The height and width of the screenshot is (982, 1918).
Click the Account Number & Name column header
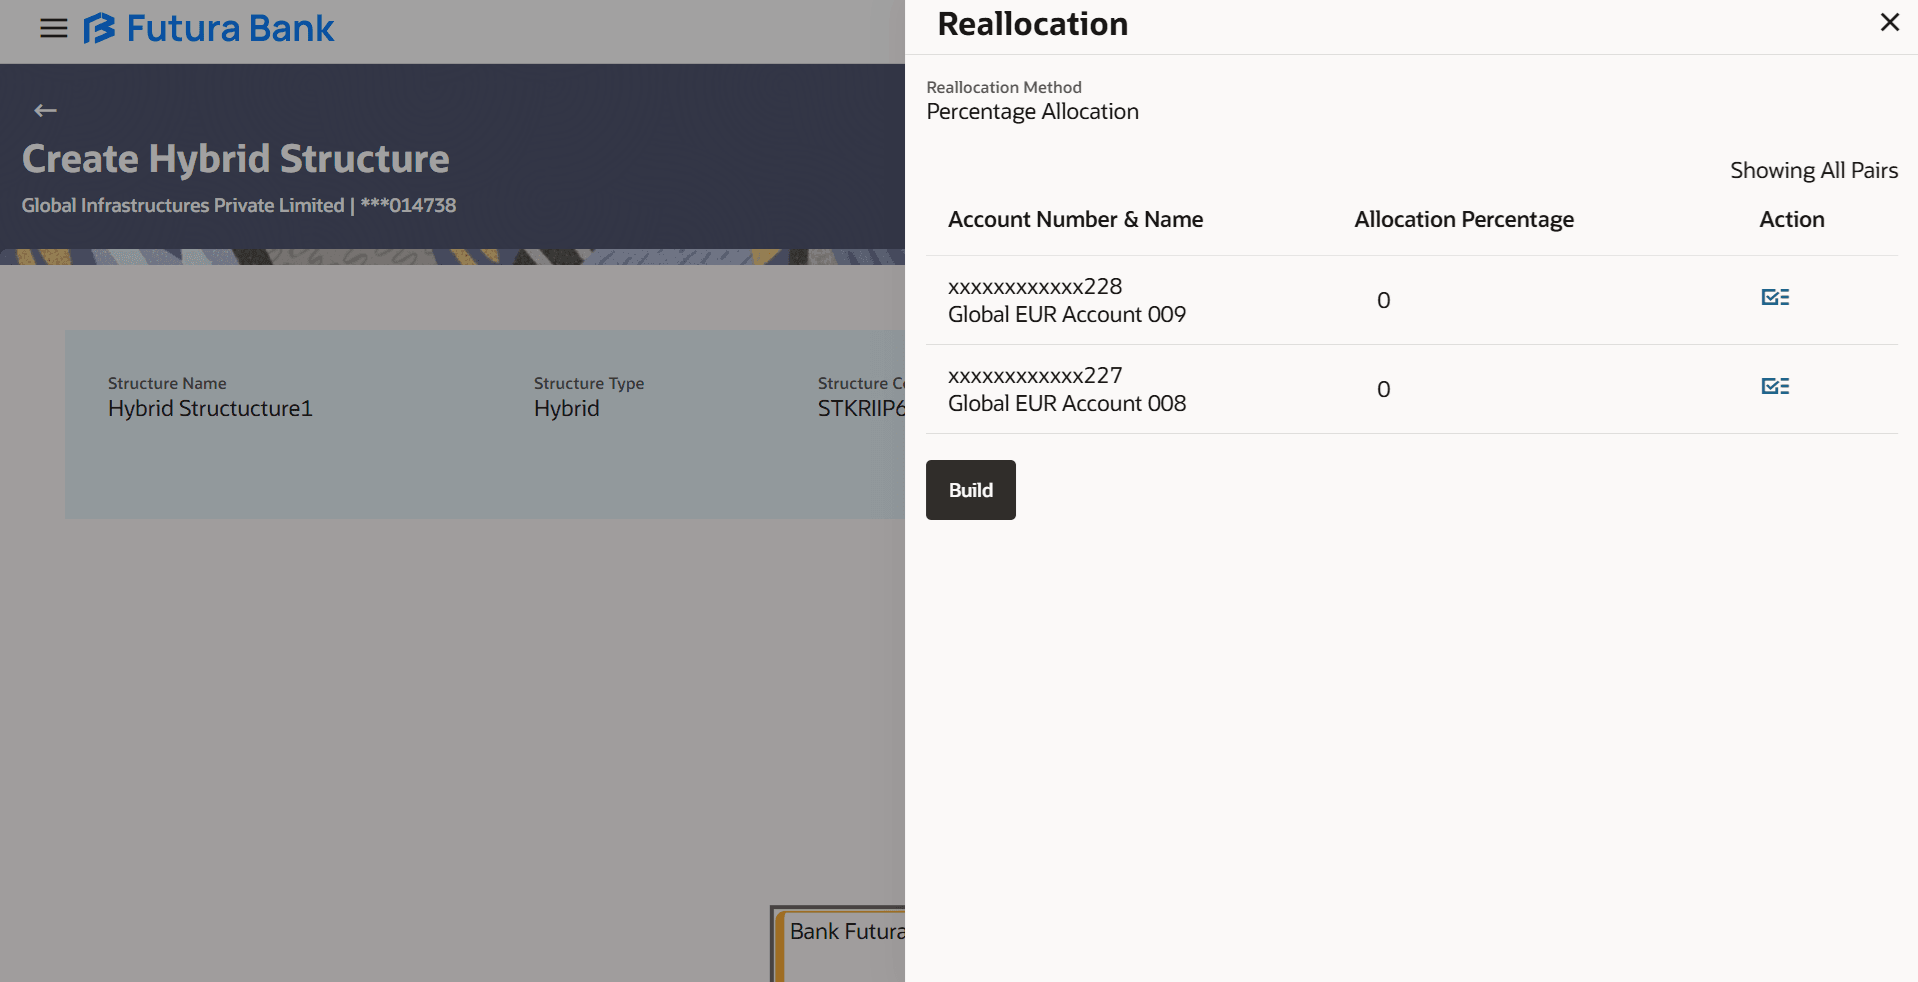coord(1075,220)
